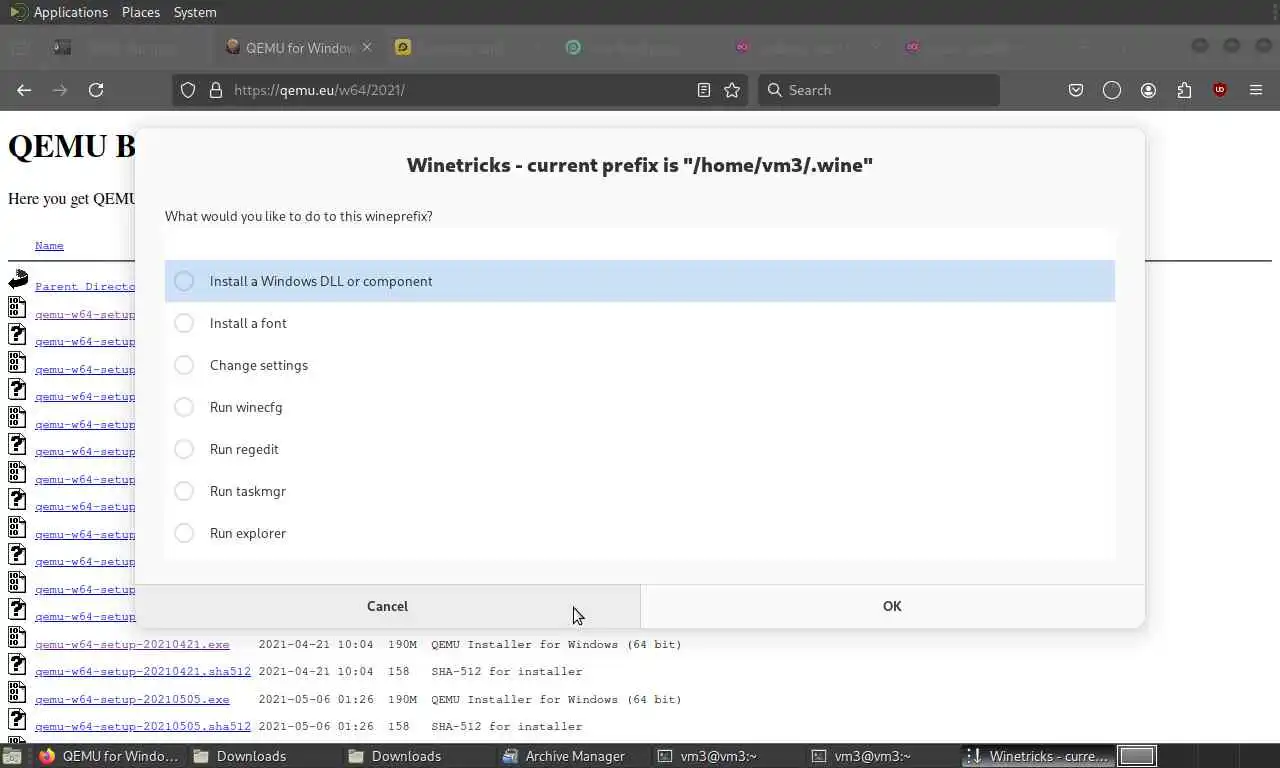
Task: Go back in Firefox history
Action: [24, 90]
